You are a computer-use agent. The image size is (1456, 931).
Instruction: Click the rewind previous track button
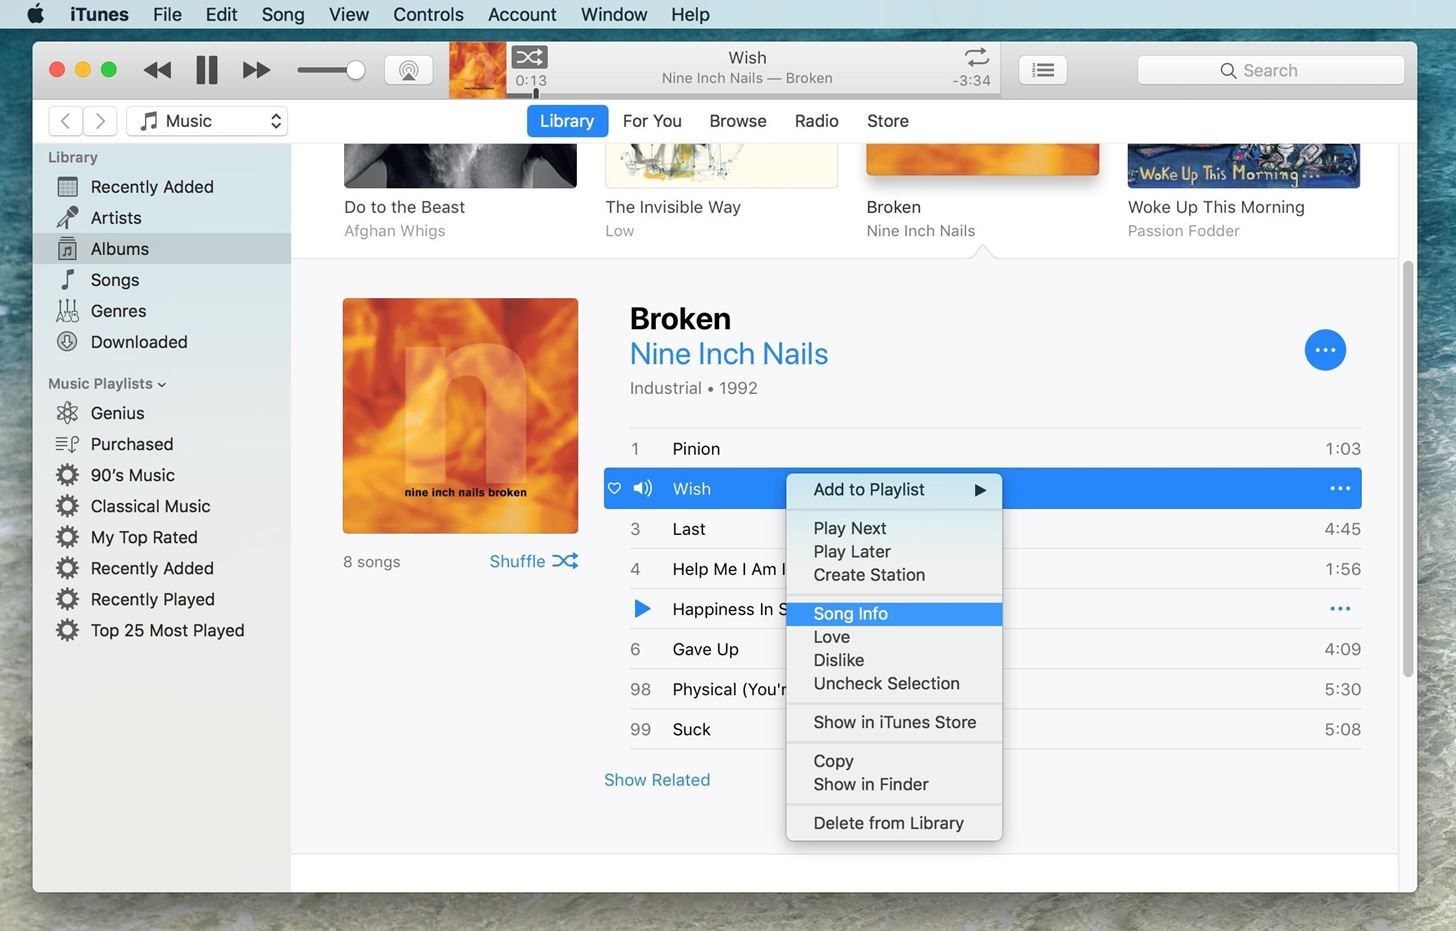(157, 70)
